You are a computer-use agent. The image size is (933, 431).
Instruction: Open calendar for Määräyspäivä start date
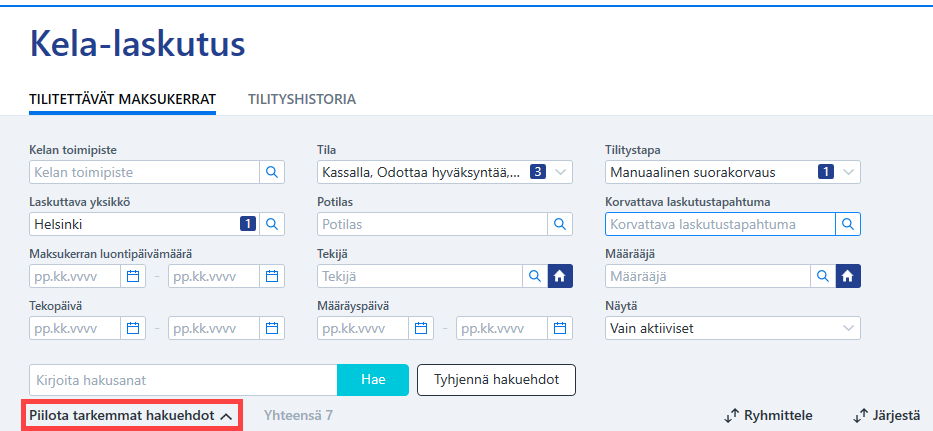[421, 327]
